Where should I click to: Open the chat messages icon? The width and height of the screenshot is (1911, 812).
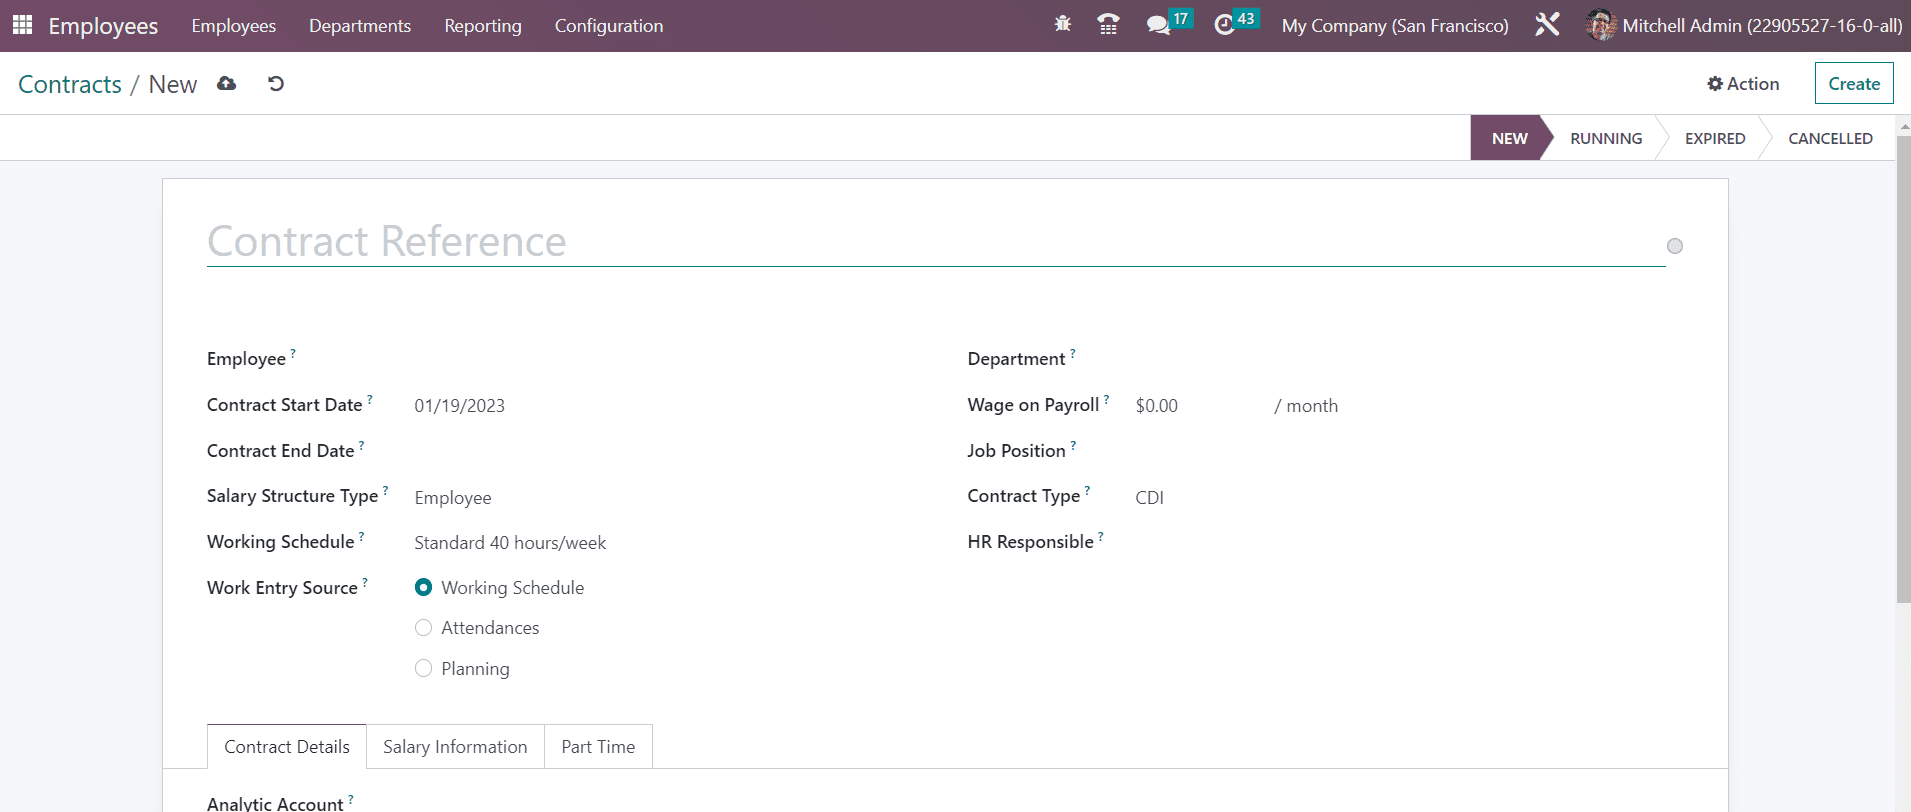click(1158, 25)
